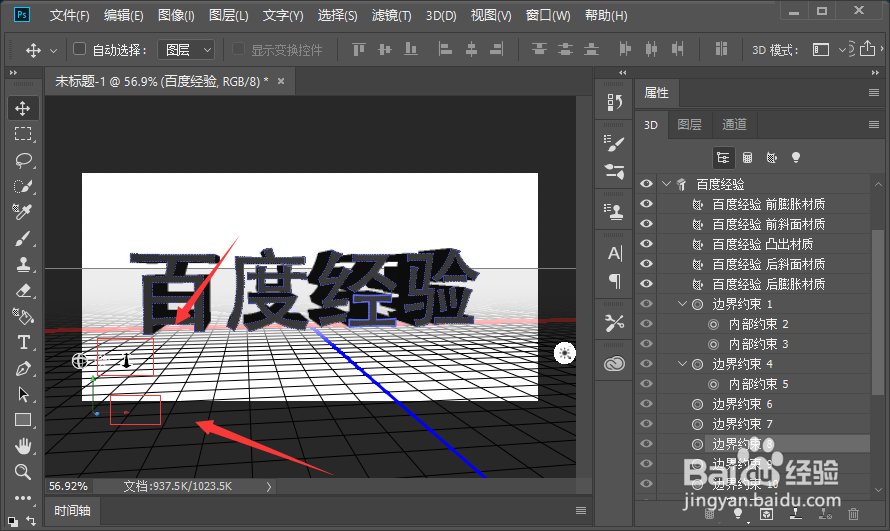This screenshot has height=531, width=890.
Task: Select the Zoom tool
Action: tap(23, 471)
